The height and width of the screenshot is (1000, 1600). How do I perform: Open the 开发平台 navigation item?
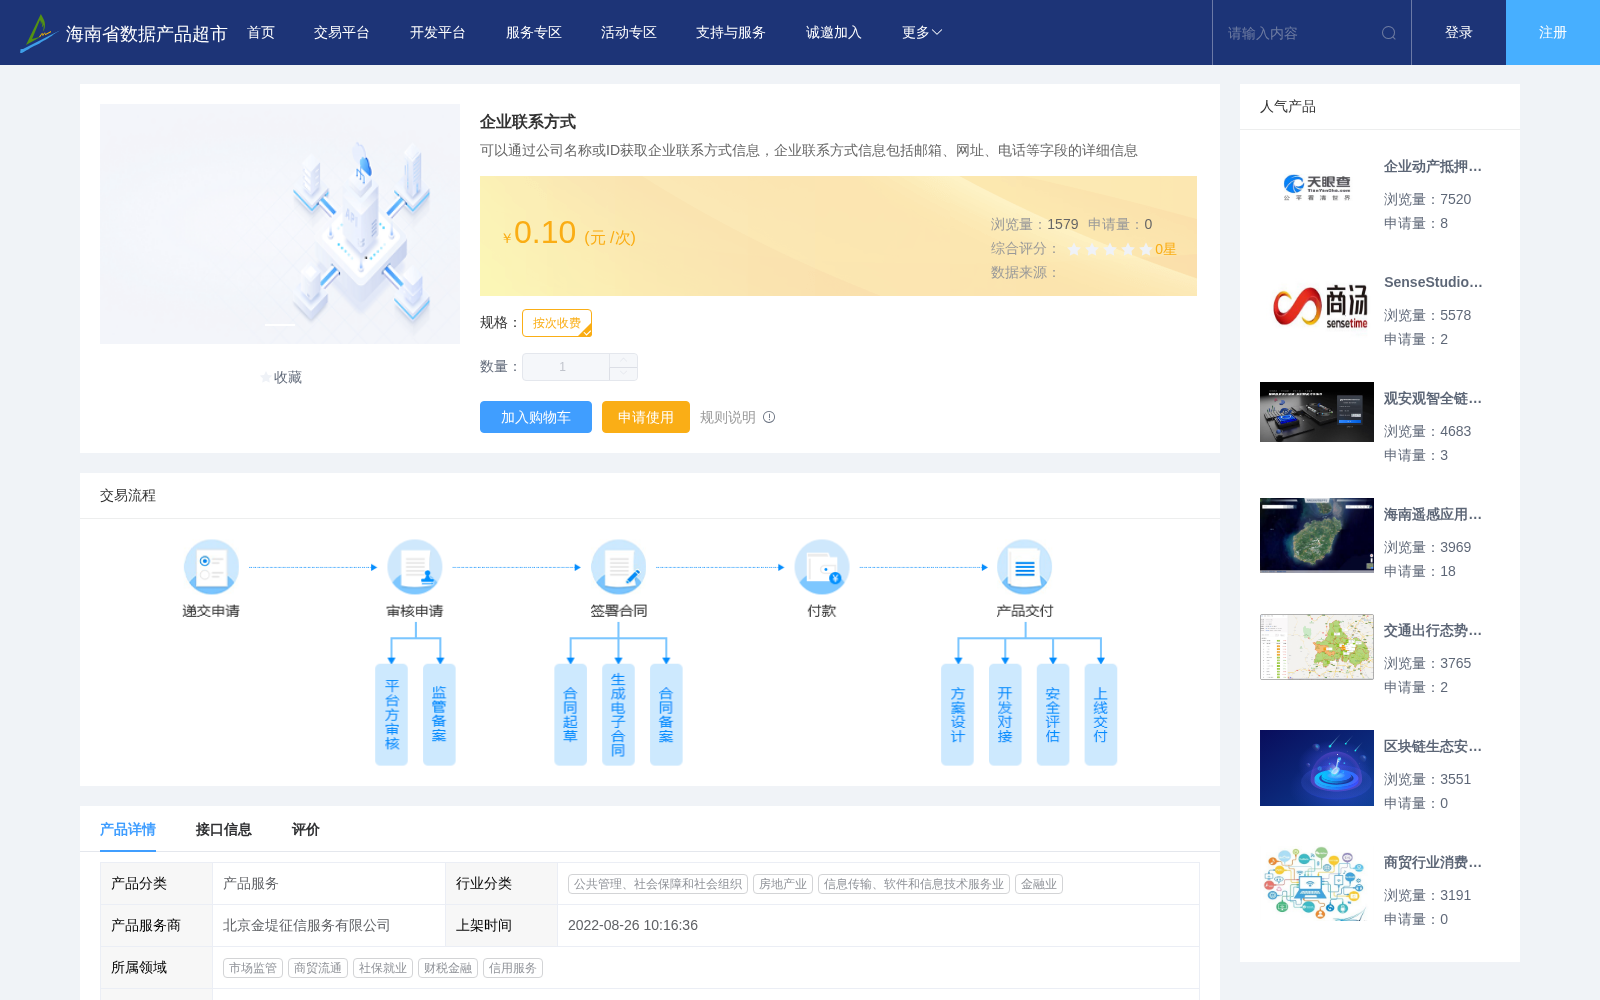click(x=438, y=33)
